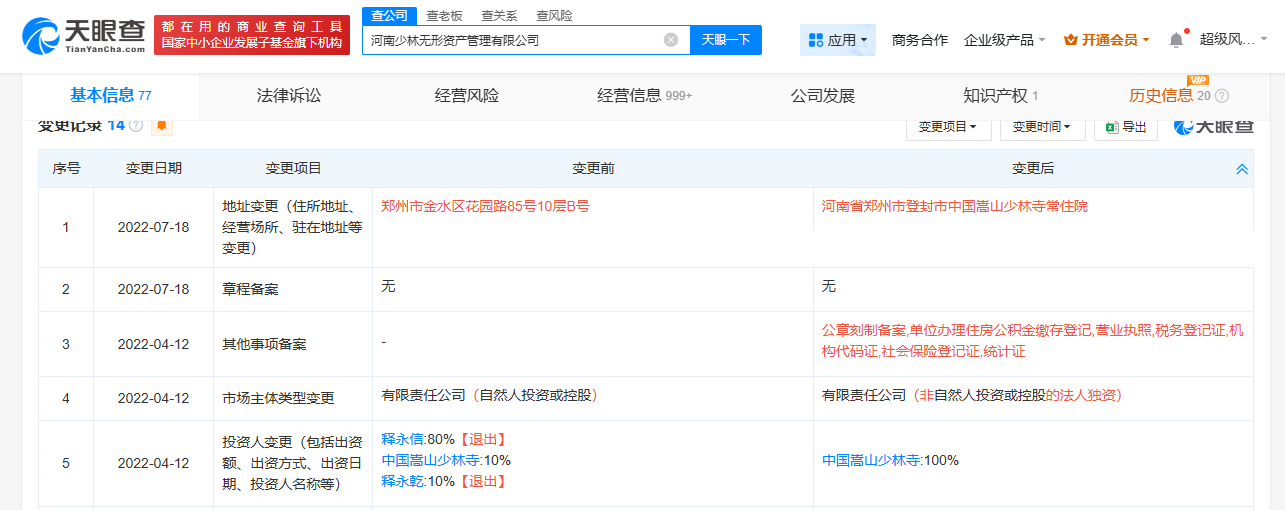Expand the 超级风… user account menu
Image resolution: width=1285 pixels, height=510 pixels.
pyautogui.click(x=1233, y=40)
